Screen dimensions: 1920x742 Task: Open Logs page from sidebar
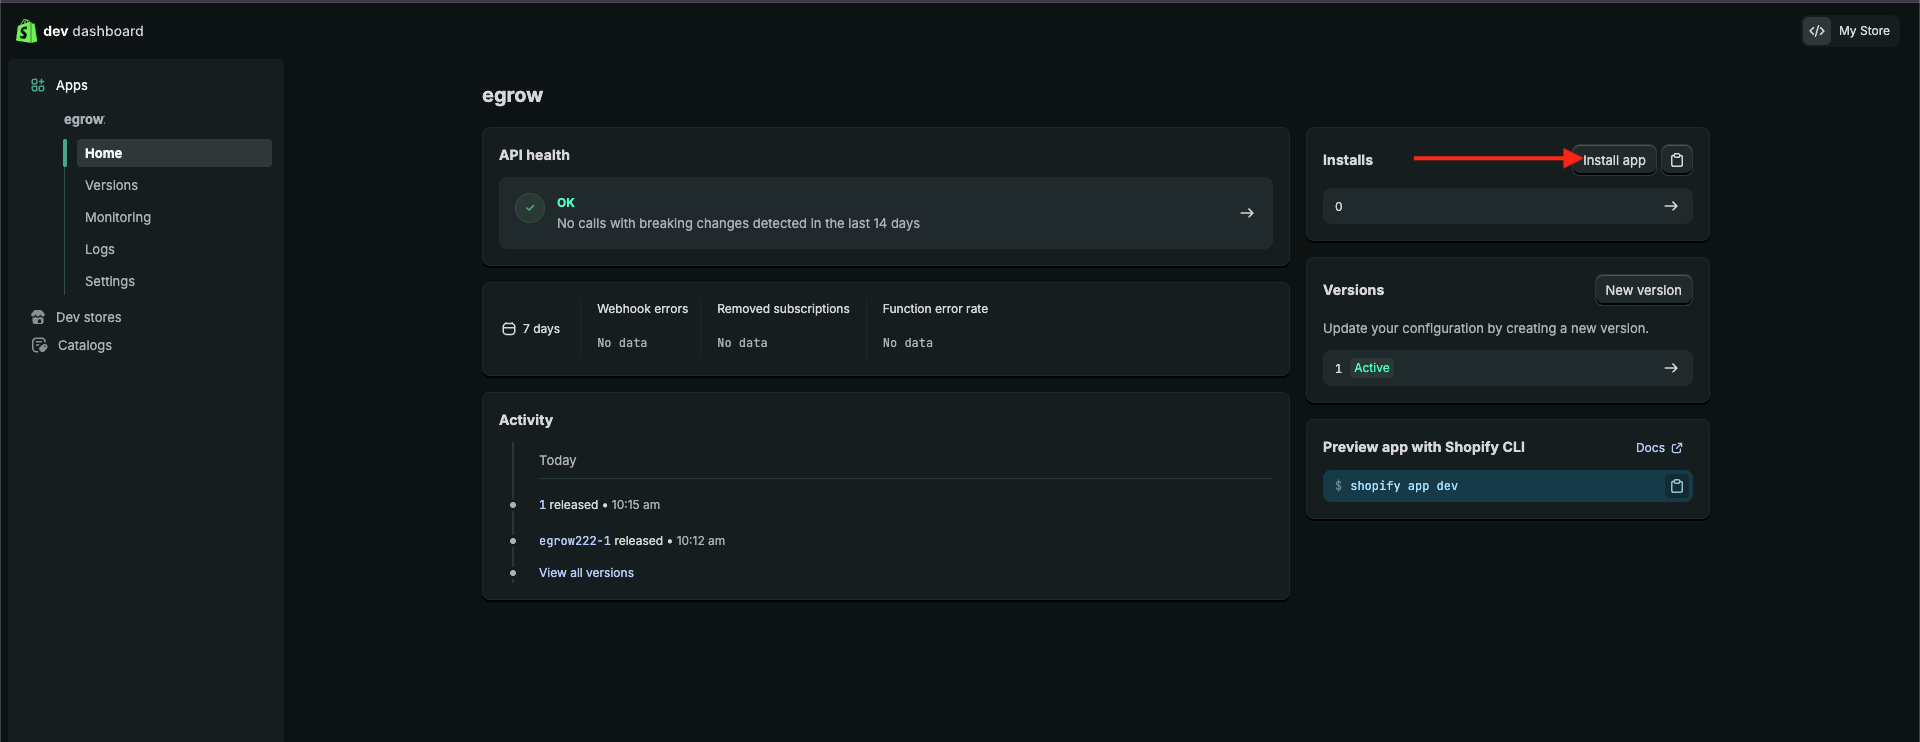[x=100, y=249]
